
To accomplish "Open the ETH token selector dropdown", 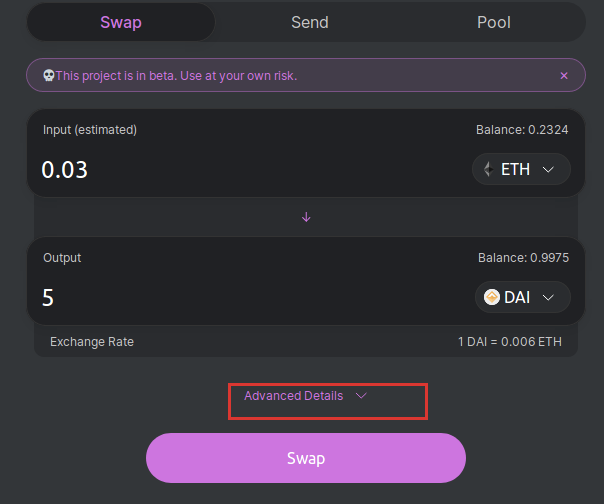I will (x=521, y=169).
